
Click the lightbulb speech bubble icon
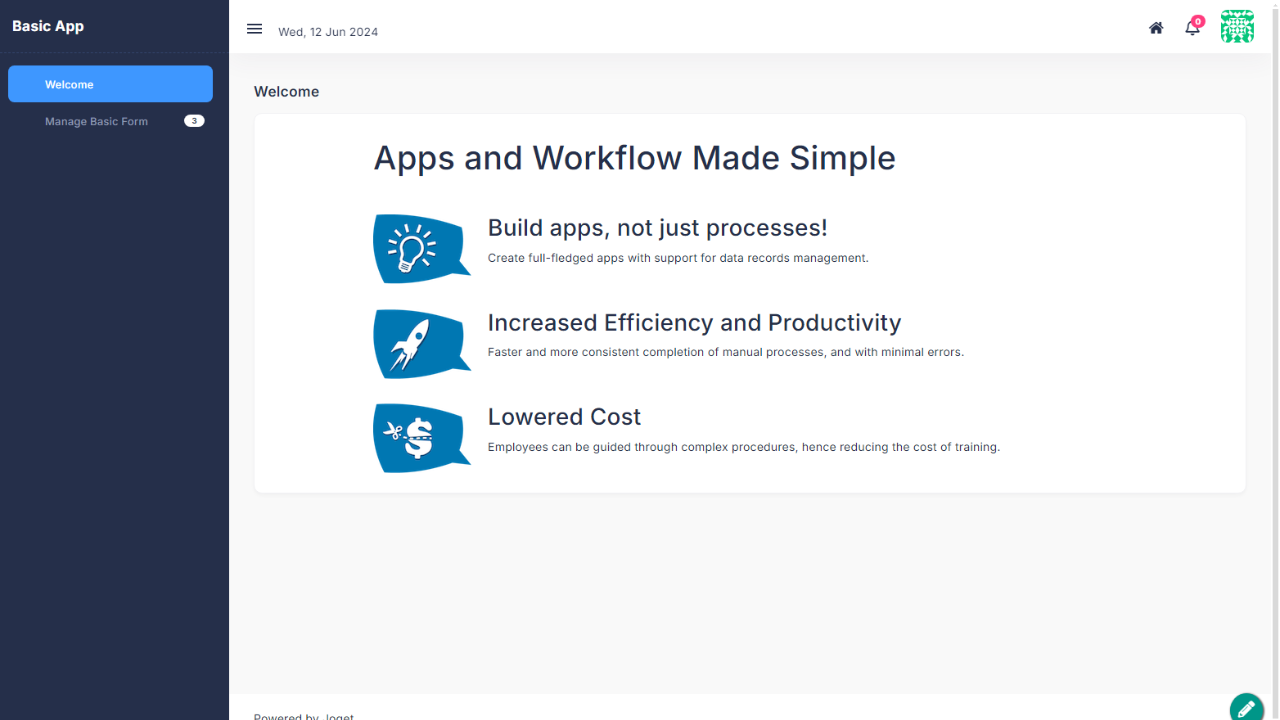(x=420, y=249)
